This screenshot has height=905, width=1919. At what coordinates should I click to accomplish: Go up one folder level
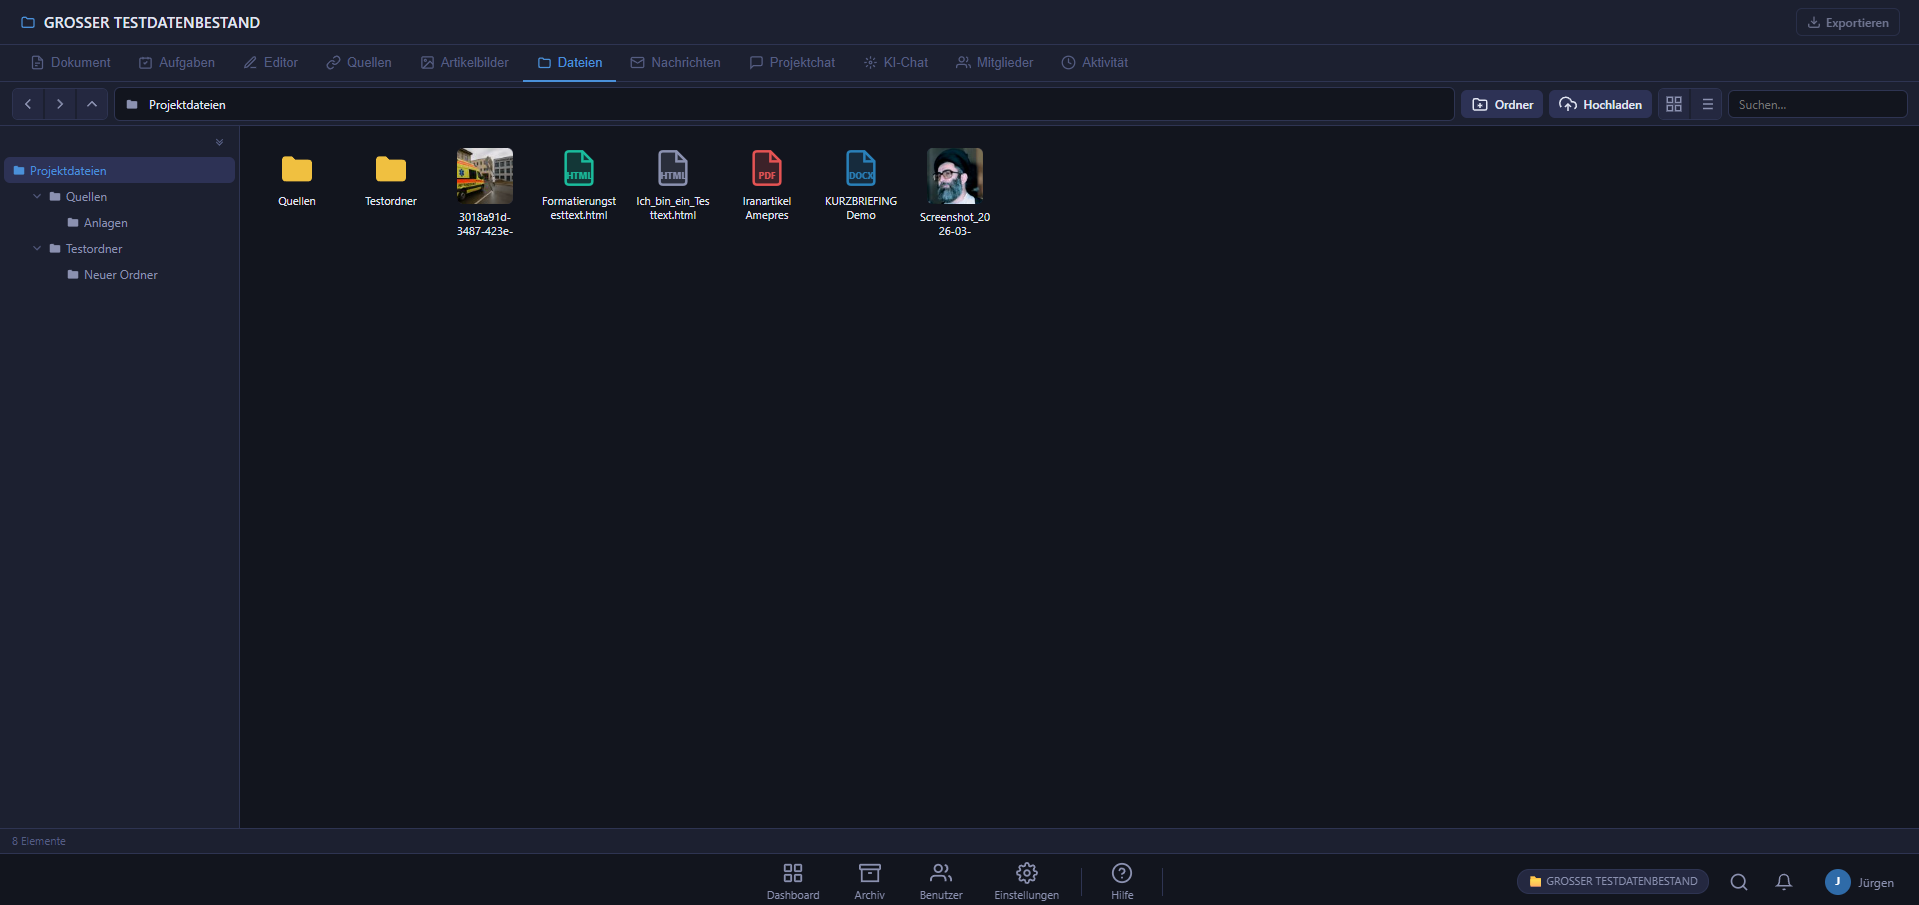click(x=92, y=104)
